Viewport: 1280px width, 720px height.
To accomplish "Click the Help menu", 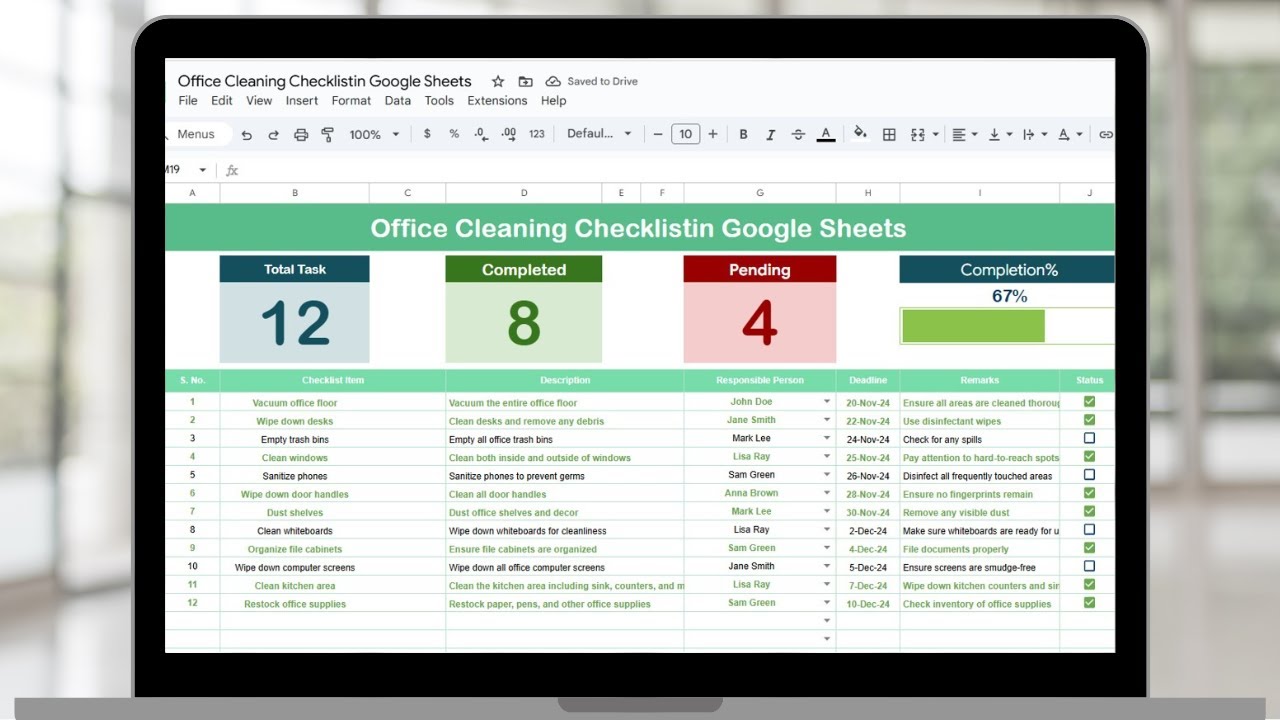I will tap(554, 101).
